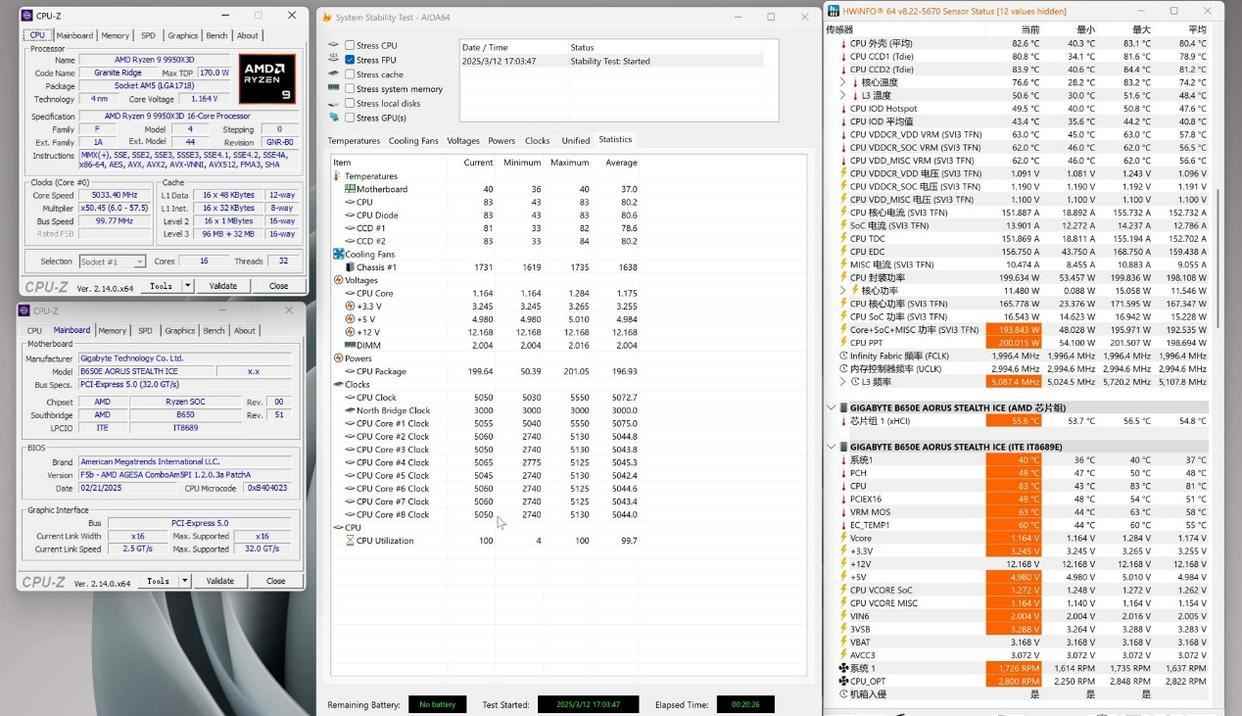The height and width of the screenshot is (716, 1242).
Task: Select the CPU Core #1 Clock row in AIDA64
Action: [484, 423]
